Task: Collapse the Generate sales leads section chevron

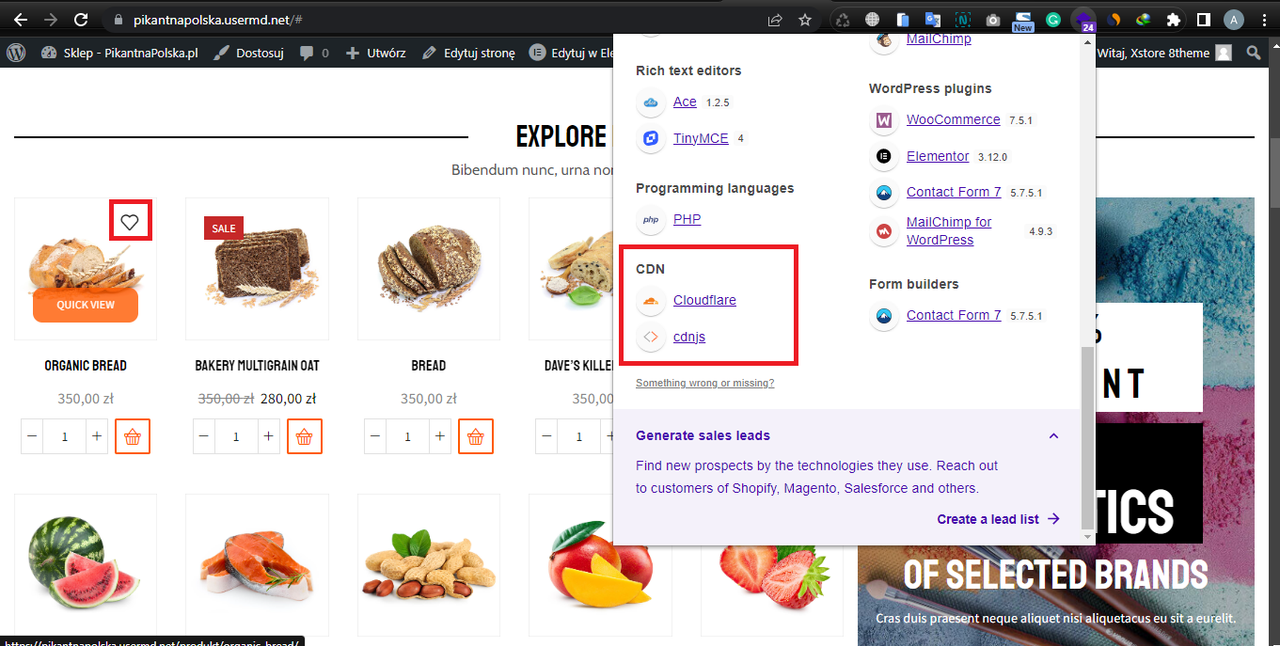Action: (x=1053, y=436)
